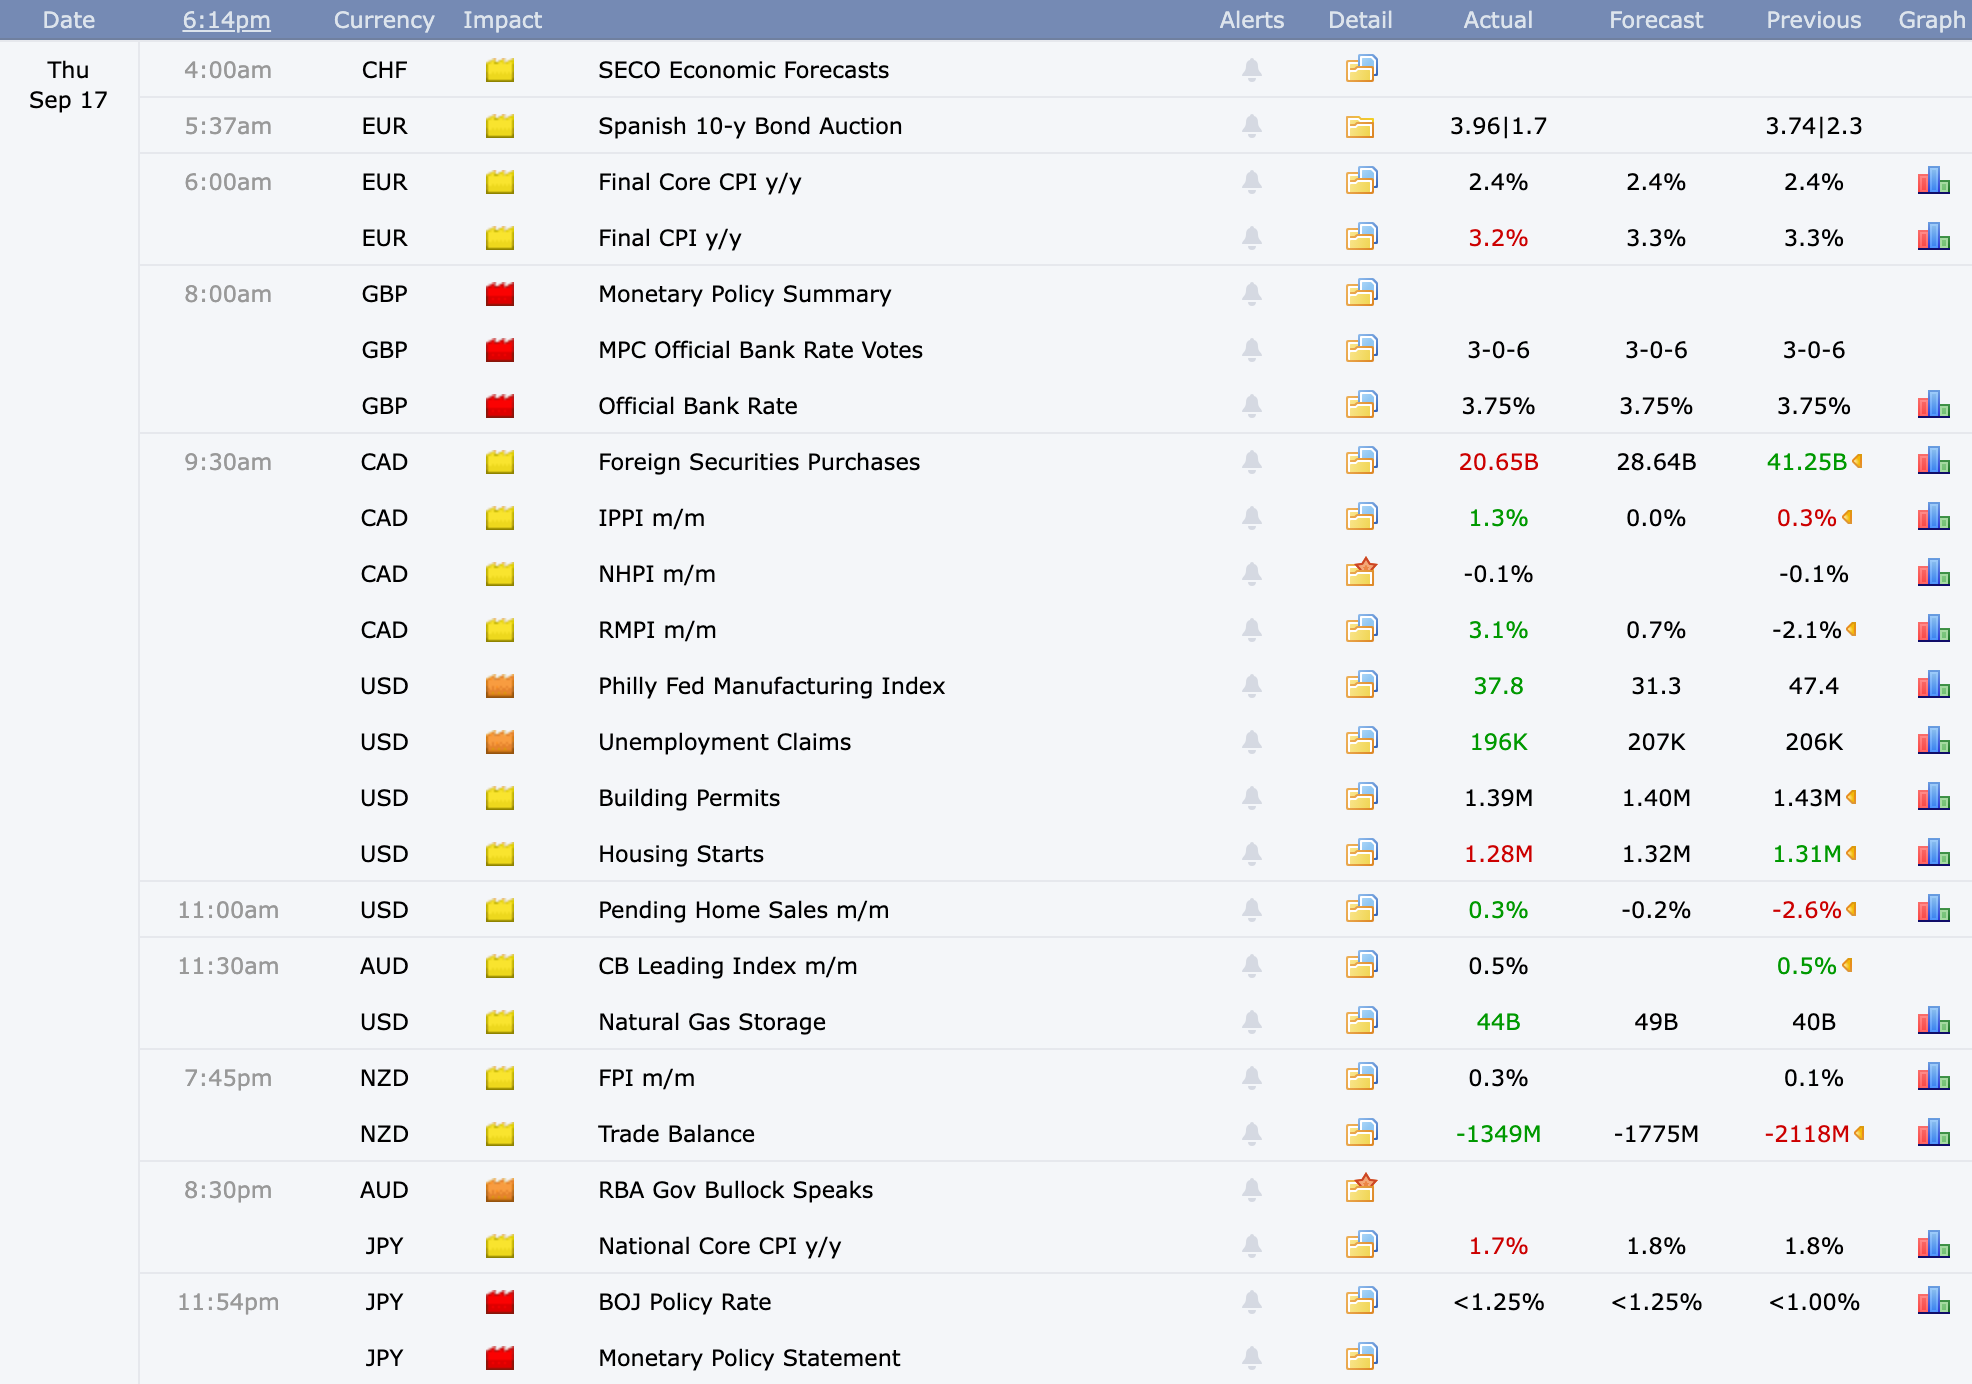This screenshot has width=1972, height=1384.
Task: Click the Forecast column header
Action: (1656, 20)
